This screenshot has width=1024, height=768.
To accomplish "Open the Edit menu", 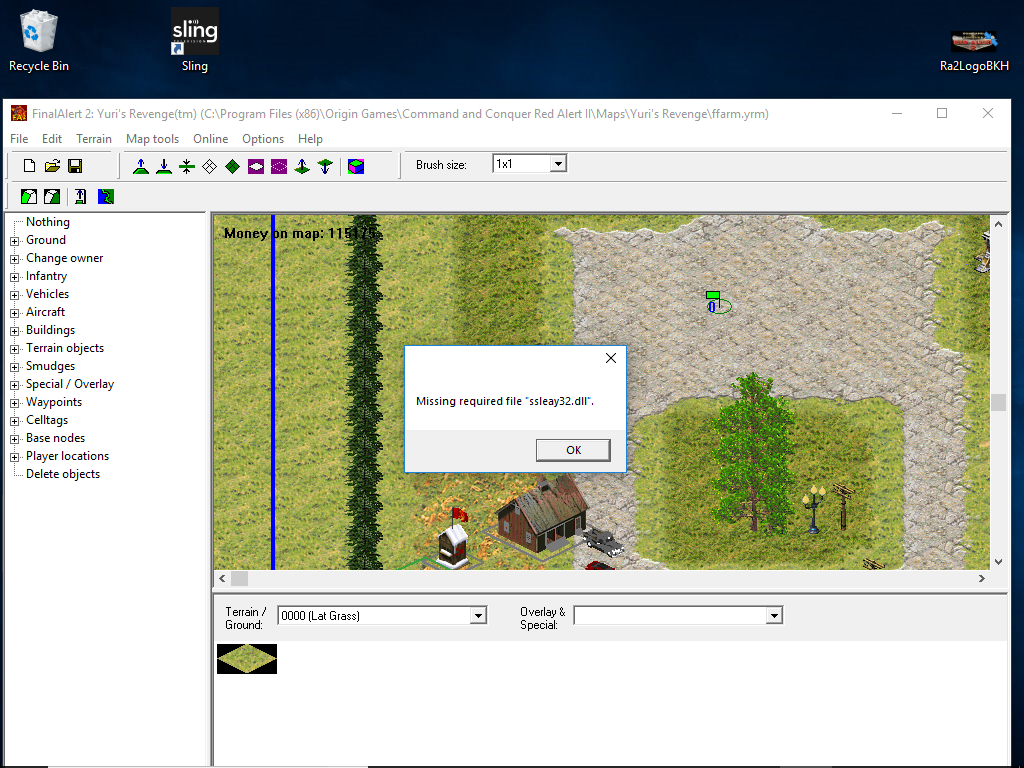I will click(x=52, y=139).
